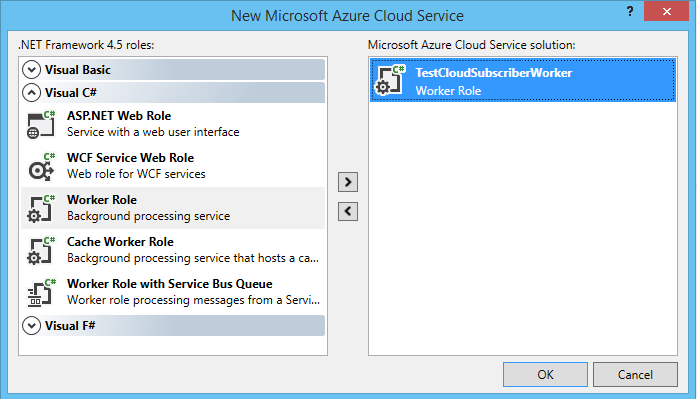This screenshot has height=399, width=697.
Task: Click the TestCloudSubscriberWorker role icon
Action: click(390, 80)
